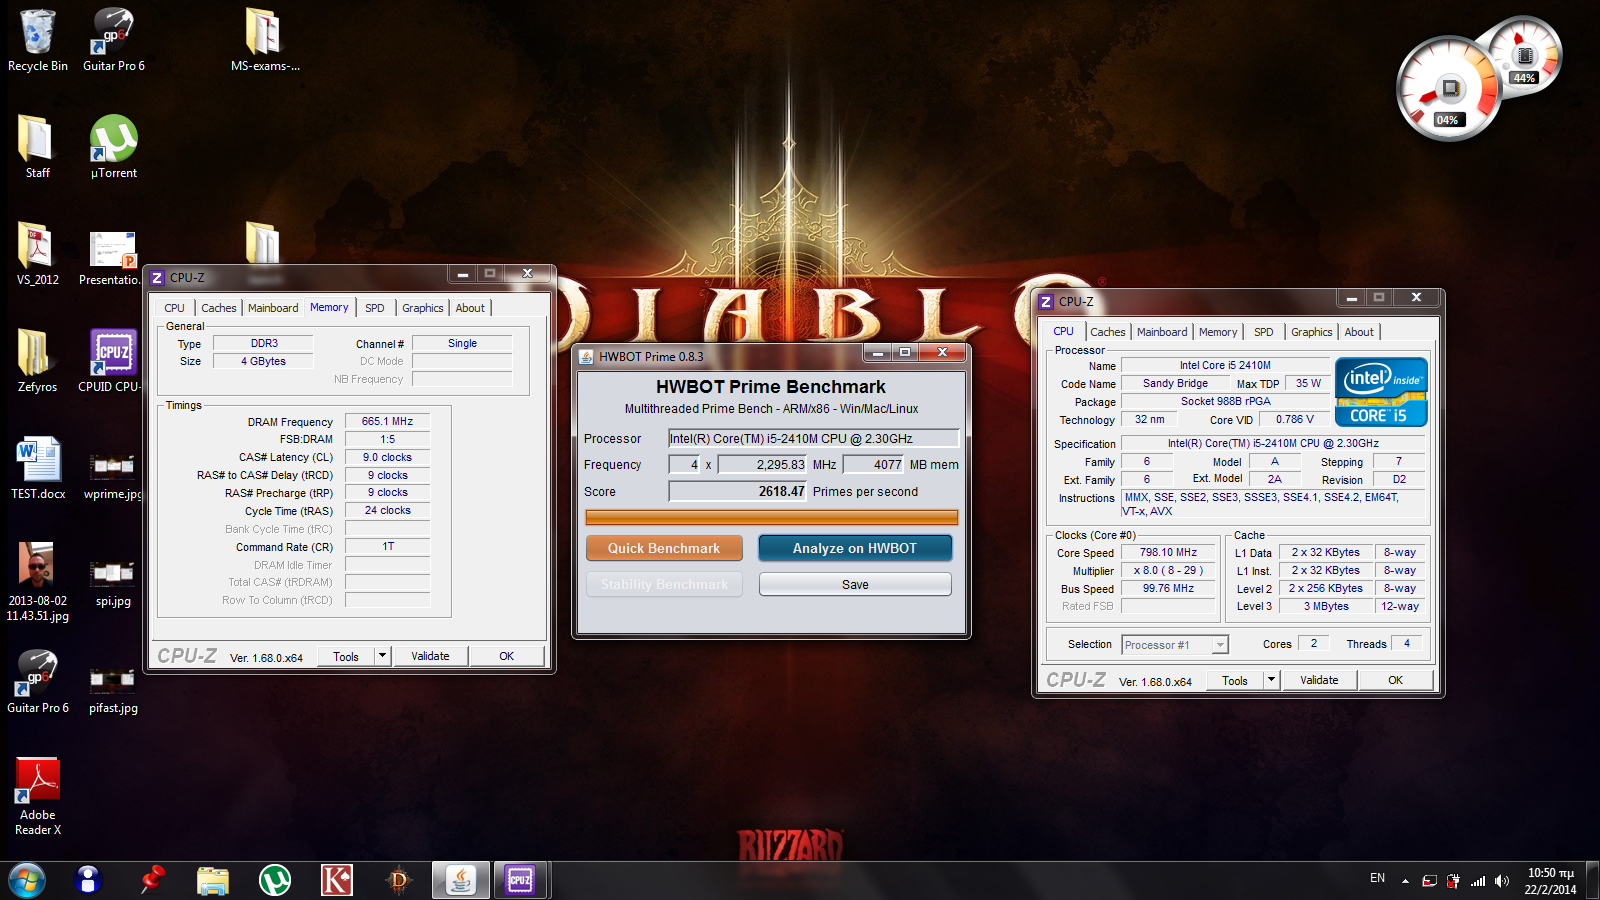Click Save in HWBOT Prime
1600x900 pixels.
(x=855, y=584)
